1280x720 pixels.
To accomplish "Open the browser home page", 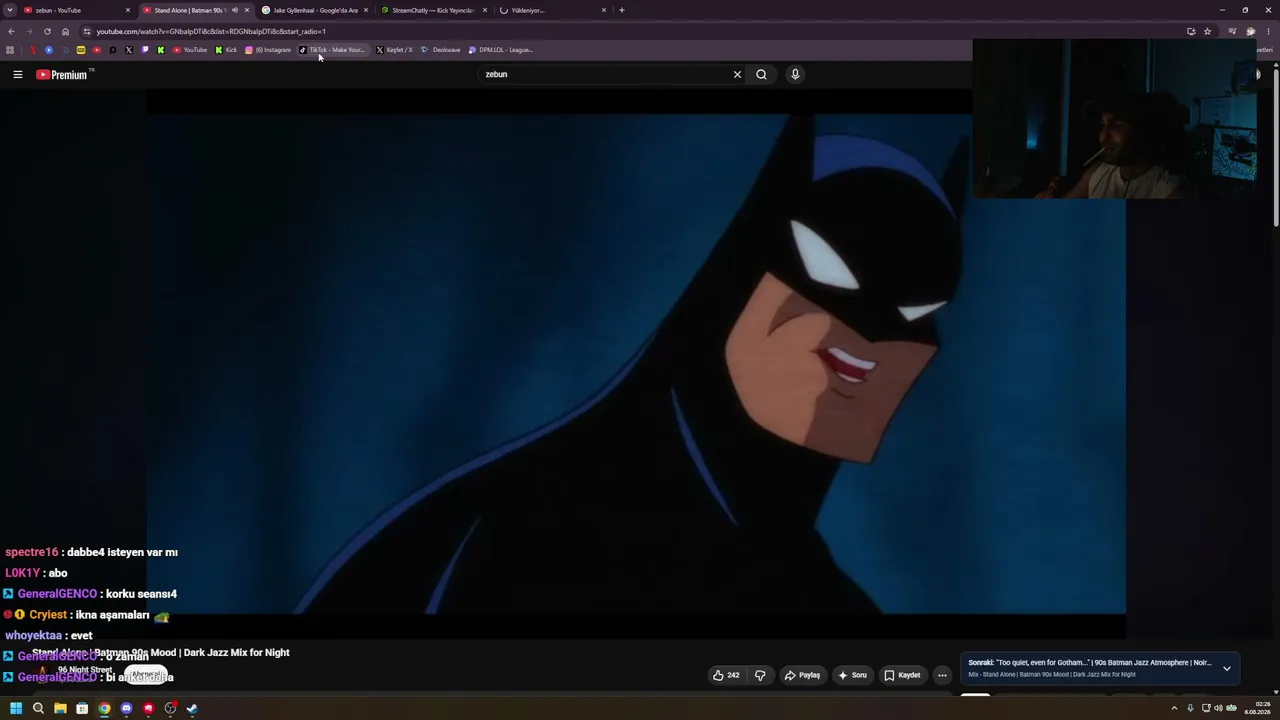I will (x=65, y=31).
